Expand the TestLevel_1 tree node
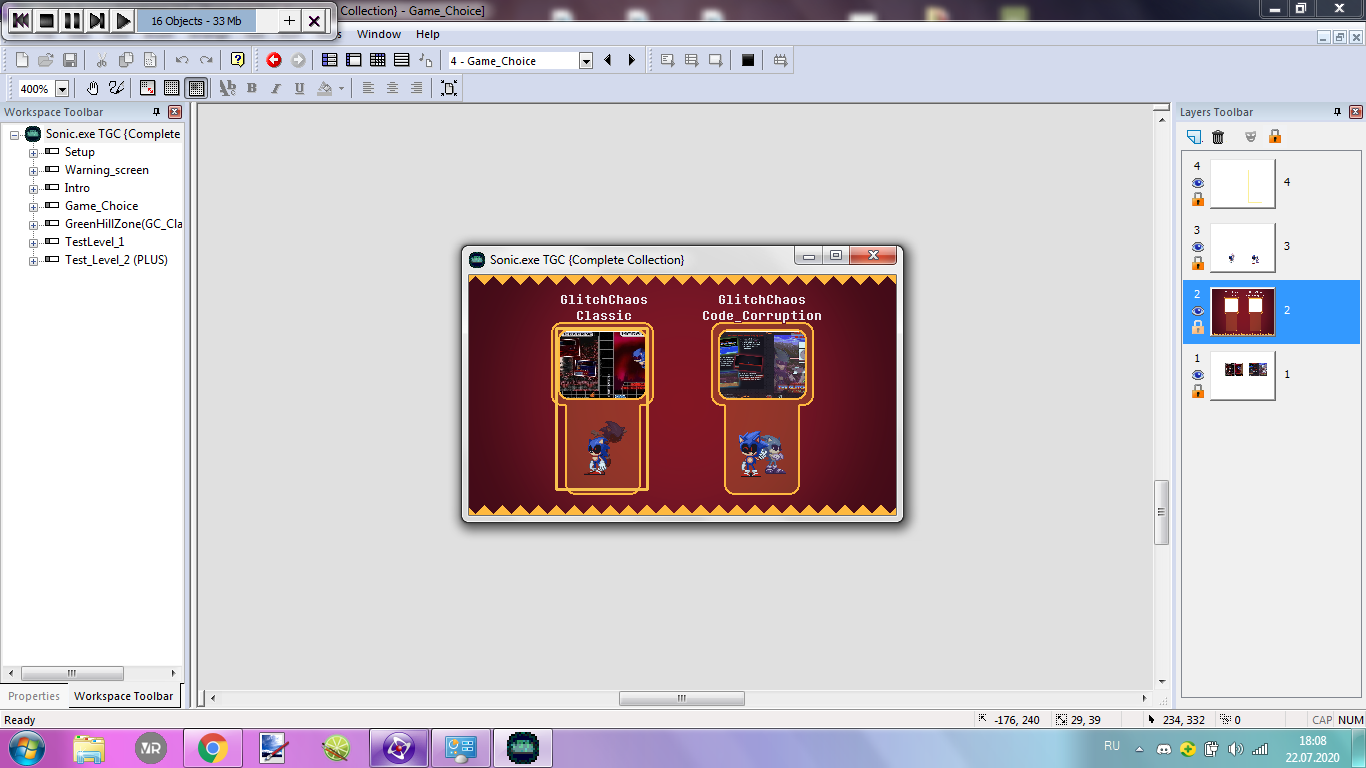The image size is (1366, 768). point(34,242)
